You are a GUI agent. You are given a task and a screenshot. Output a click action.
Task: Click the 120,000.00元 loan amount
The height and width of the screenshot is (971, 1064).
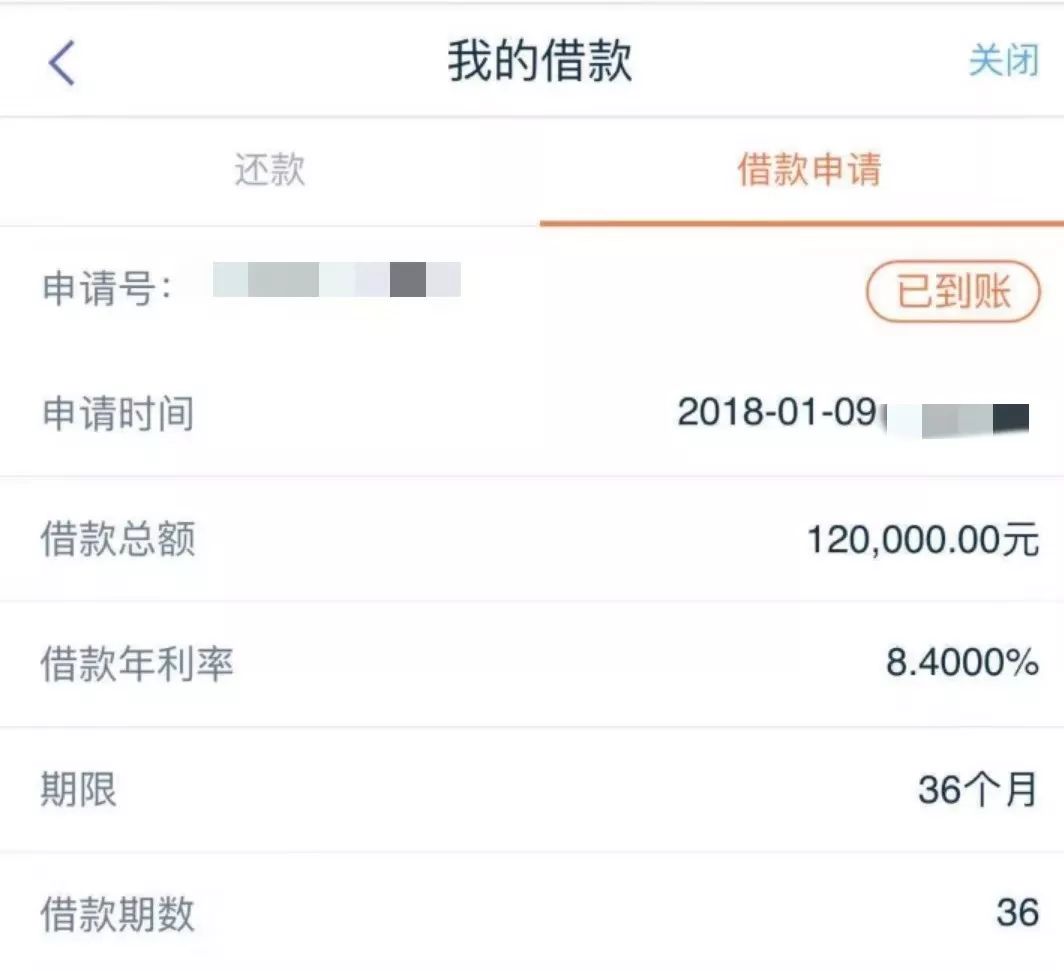[922, 540]
